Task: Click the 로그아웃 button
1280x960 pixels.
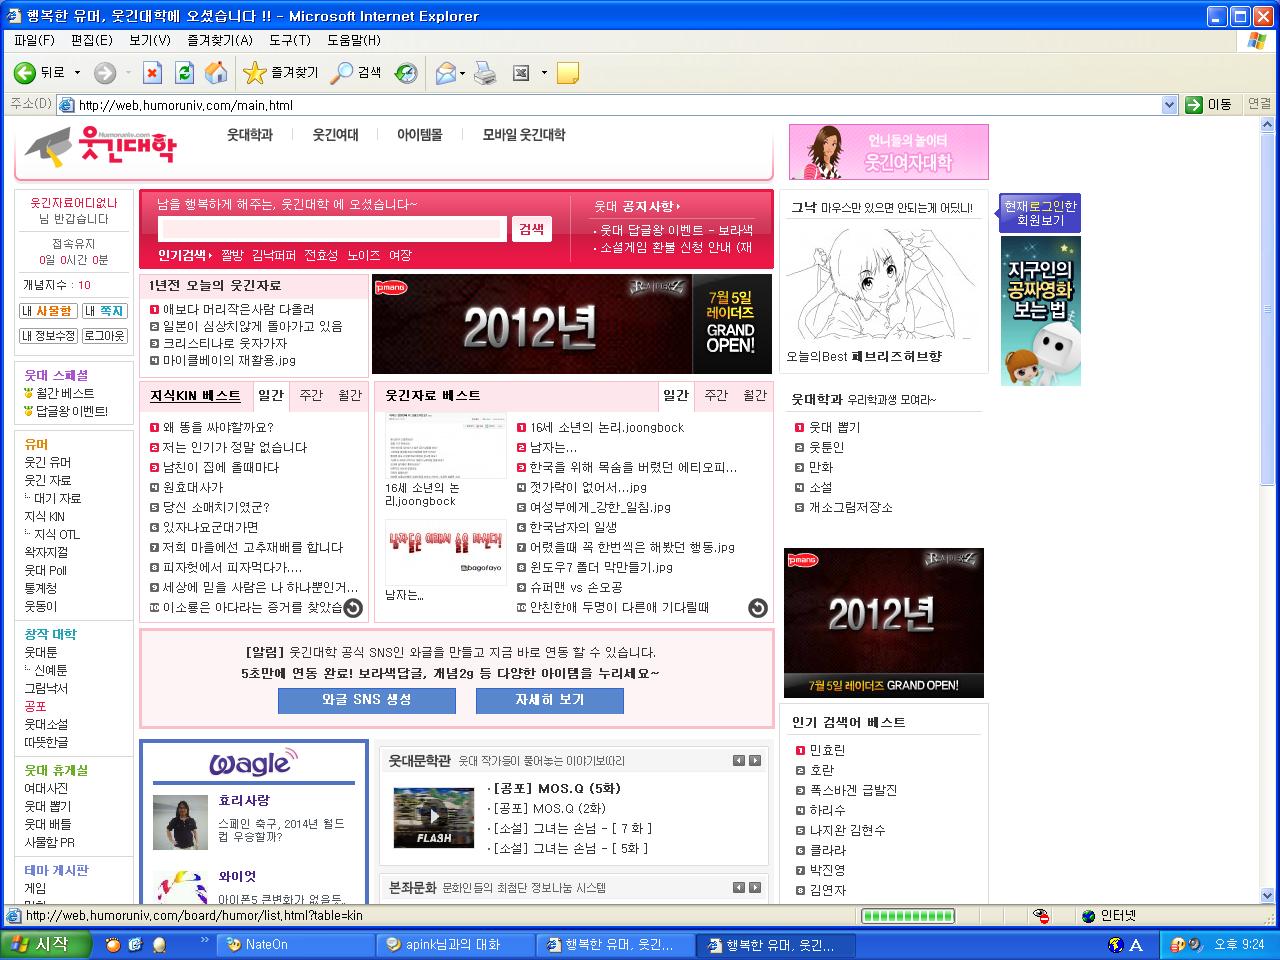Action: click(x=104, y=336)
